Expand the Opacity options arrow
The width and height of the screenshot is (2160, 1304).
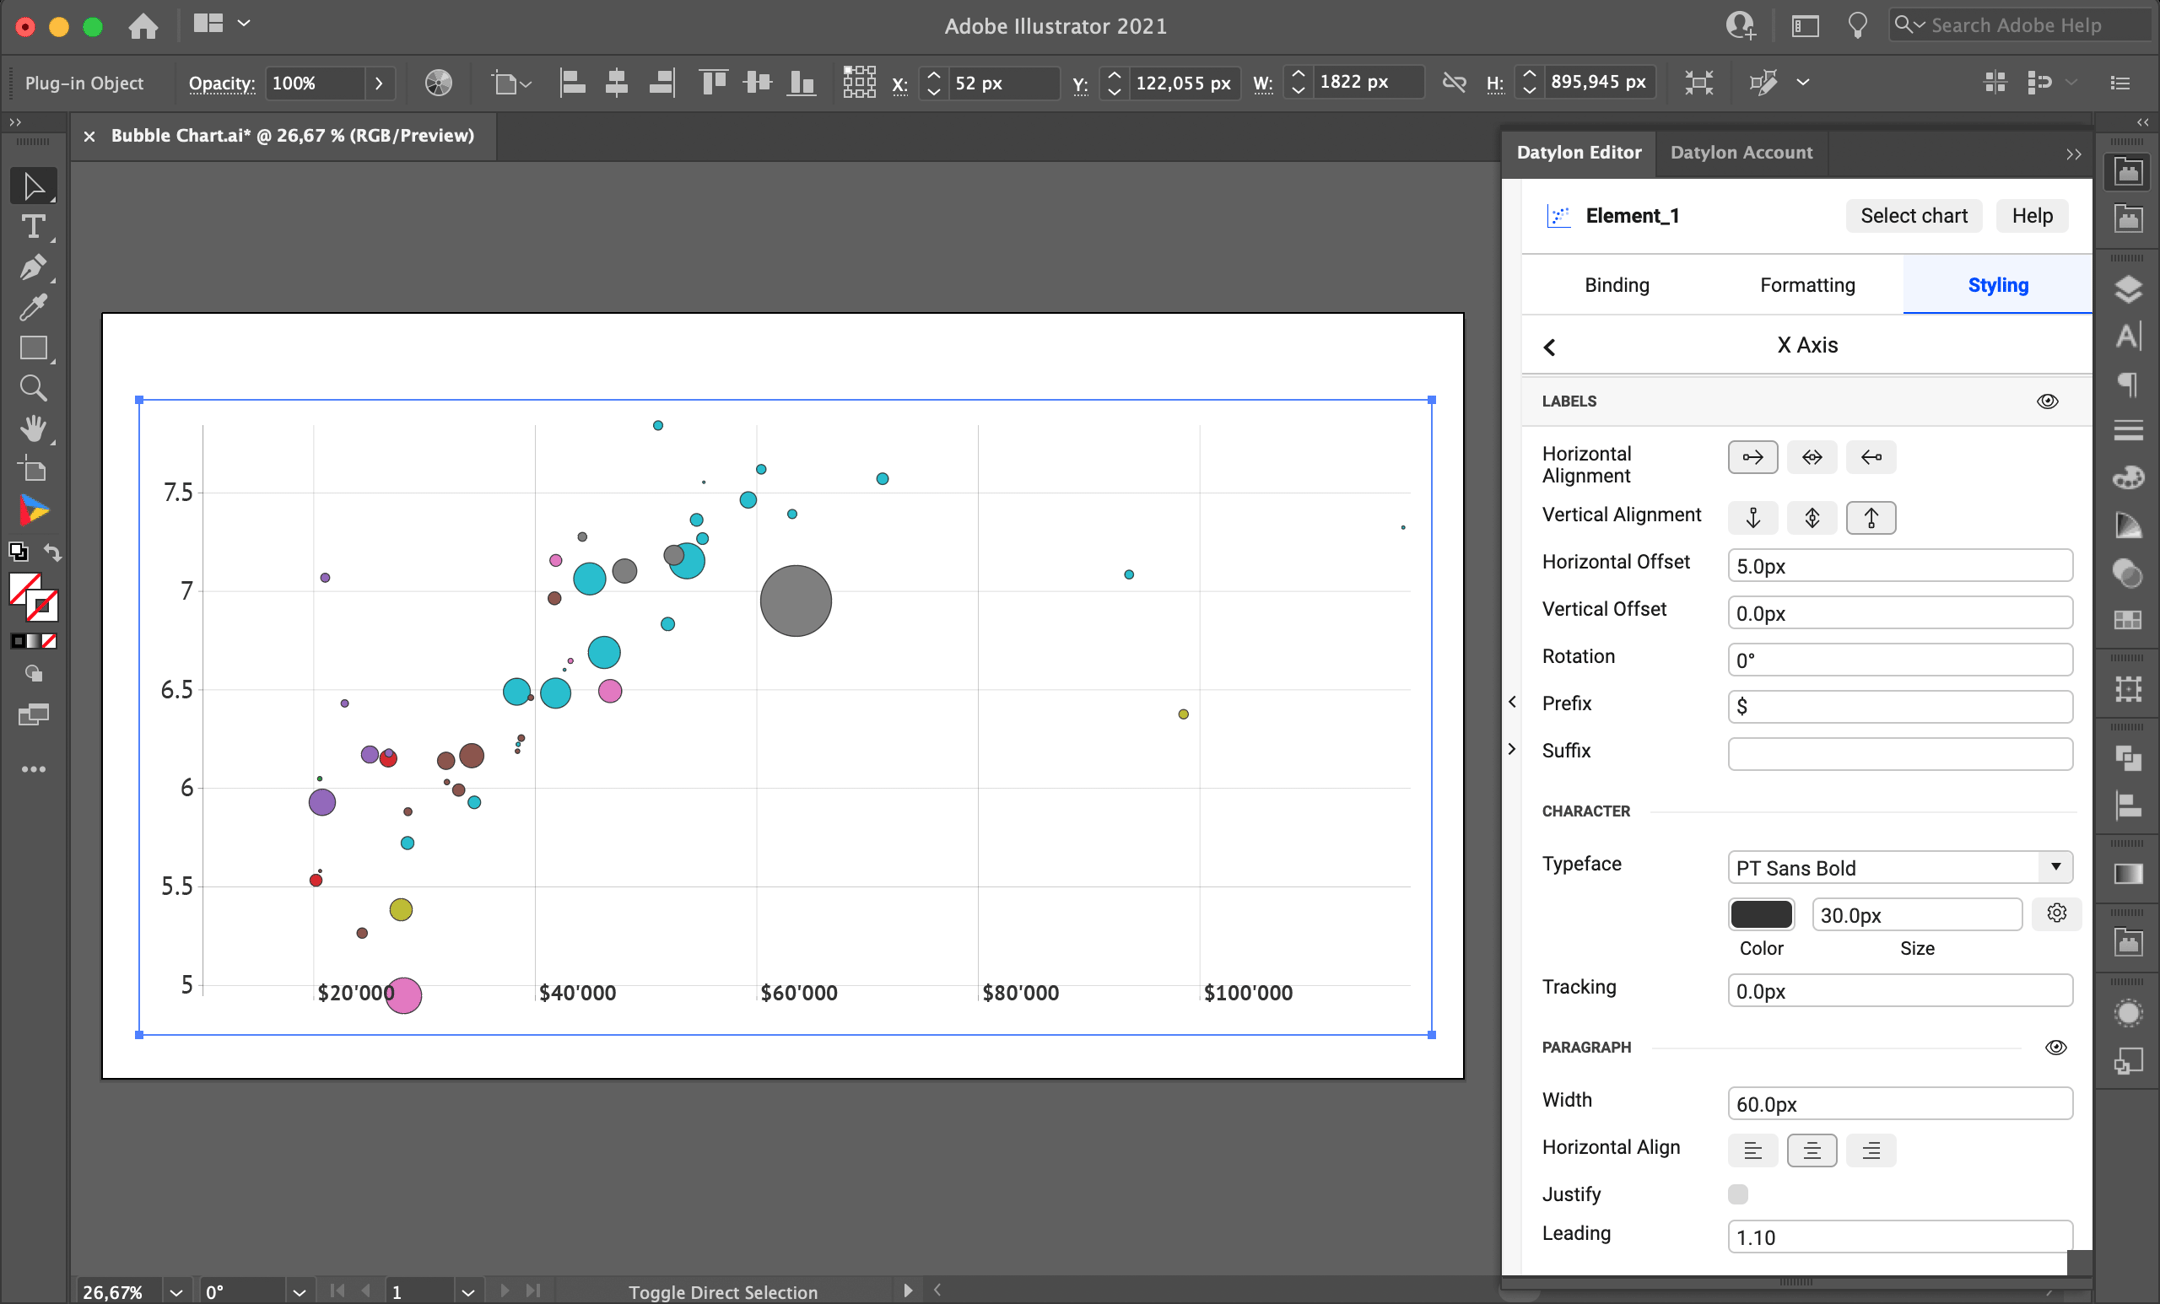click(379, 83)
